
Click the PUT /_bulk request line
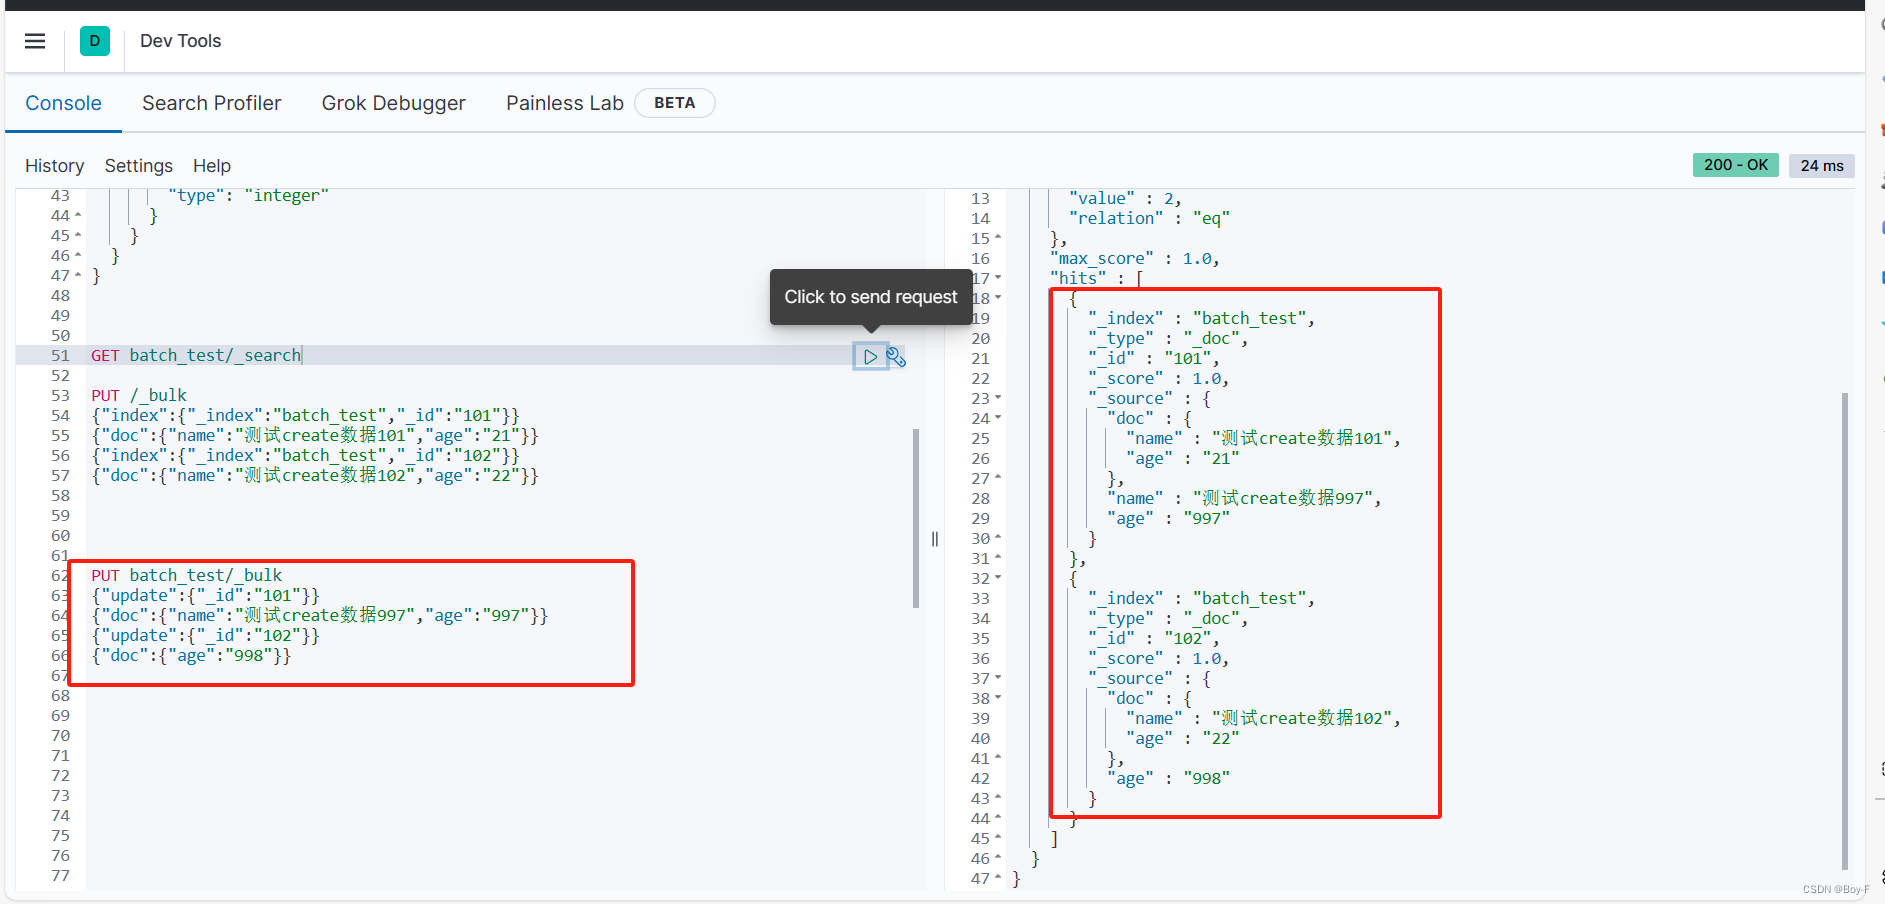coord(139,395)
